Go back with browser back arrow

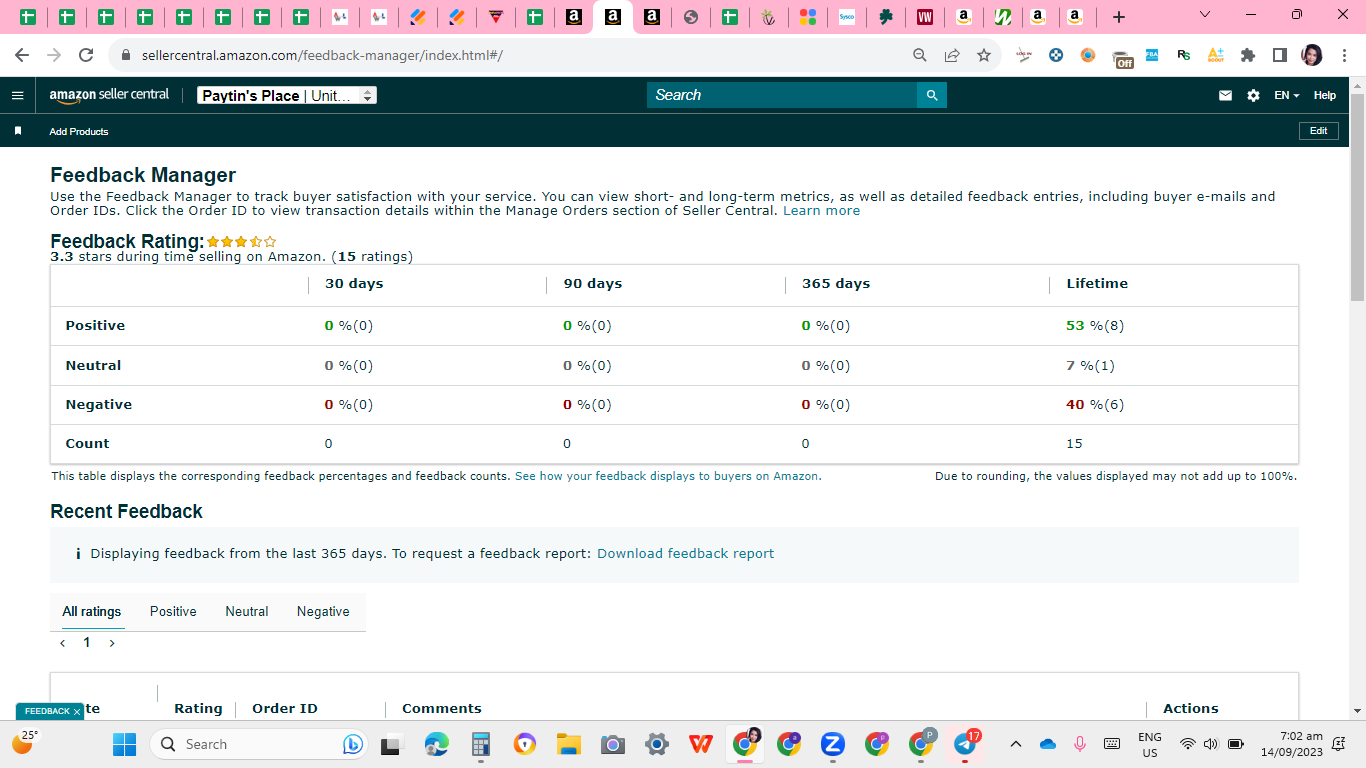[22, 55]
